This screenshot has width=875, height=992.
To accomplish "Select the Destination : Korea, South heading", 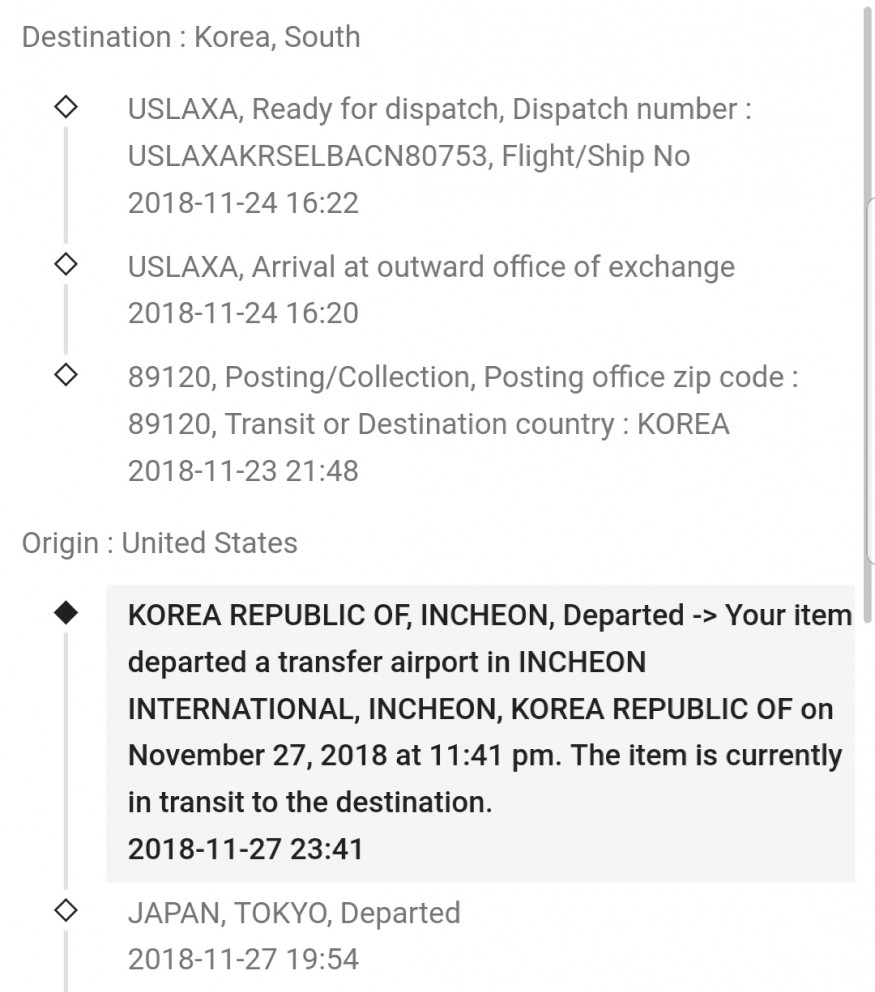I will coord(191,37).
